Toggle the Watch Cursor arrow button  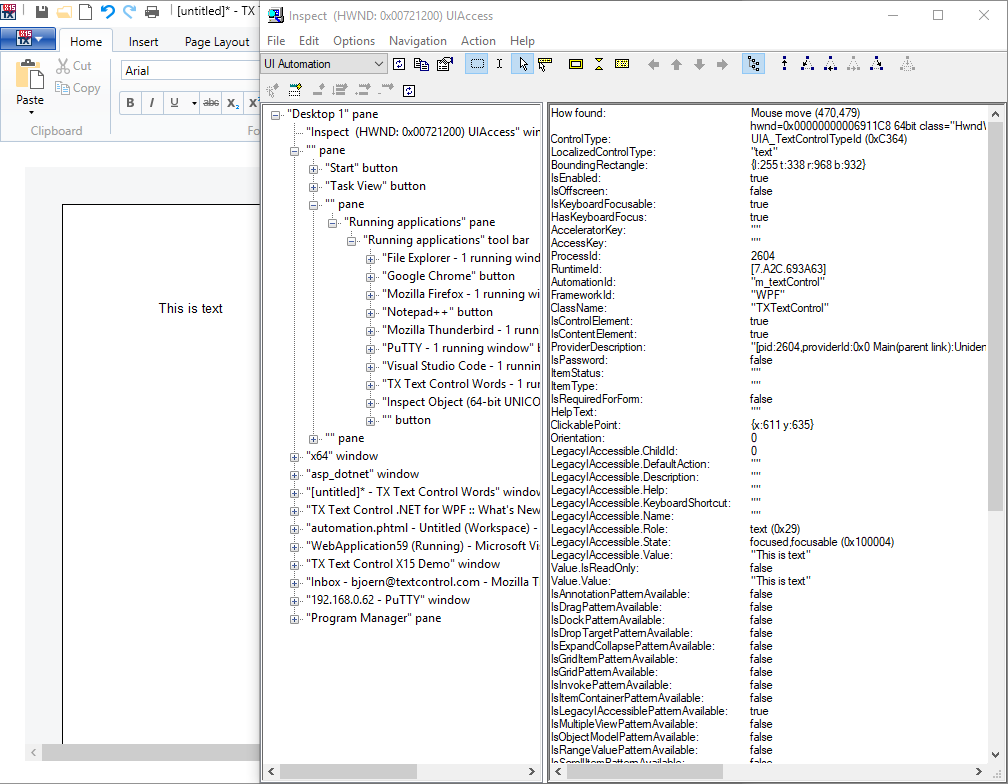coord(522,64)
